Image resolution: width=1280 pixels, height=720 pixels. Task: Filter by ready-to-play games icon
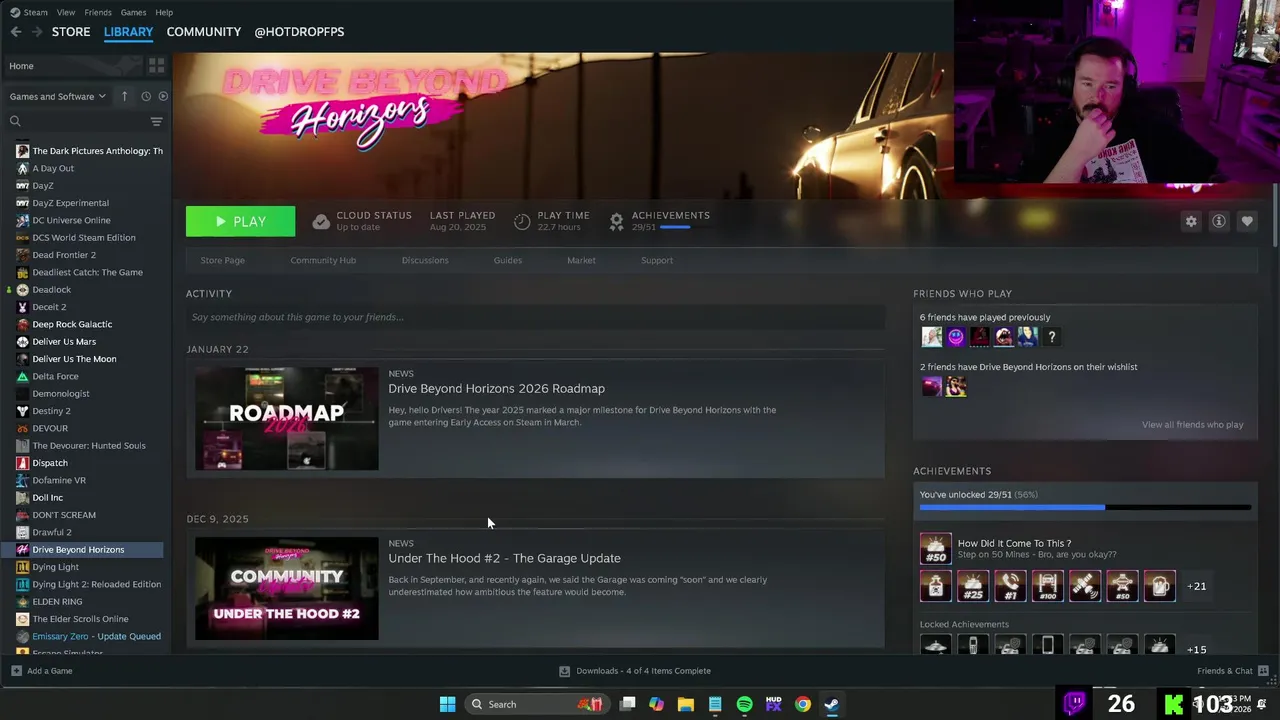[163, 96]
